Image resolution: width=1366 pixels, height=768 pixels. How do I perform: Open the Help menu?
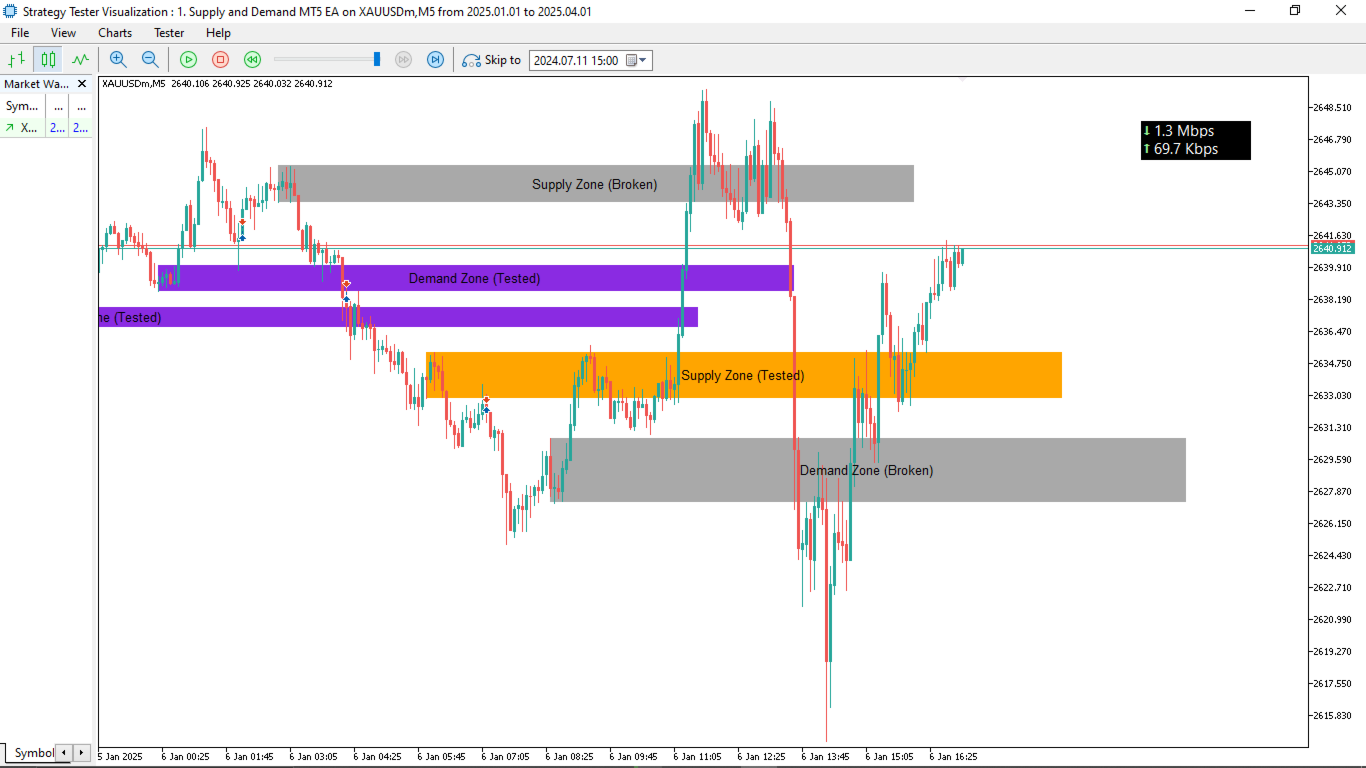click(x=218, y=33)
